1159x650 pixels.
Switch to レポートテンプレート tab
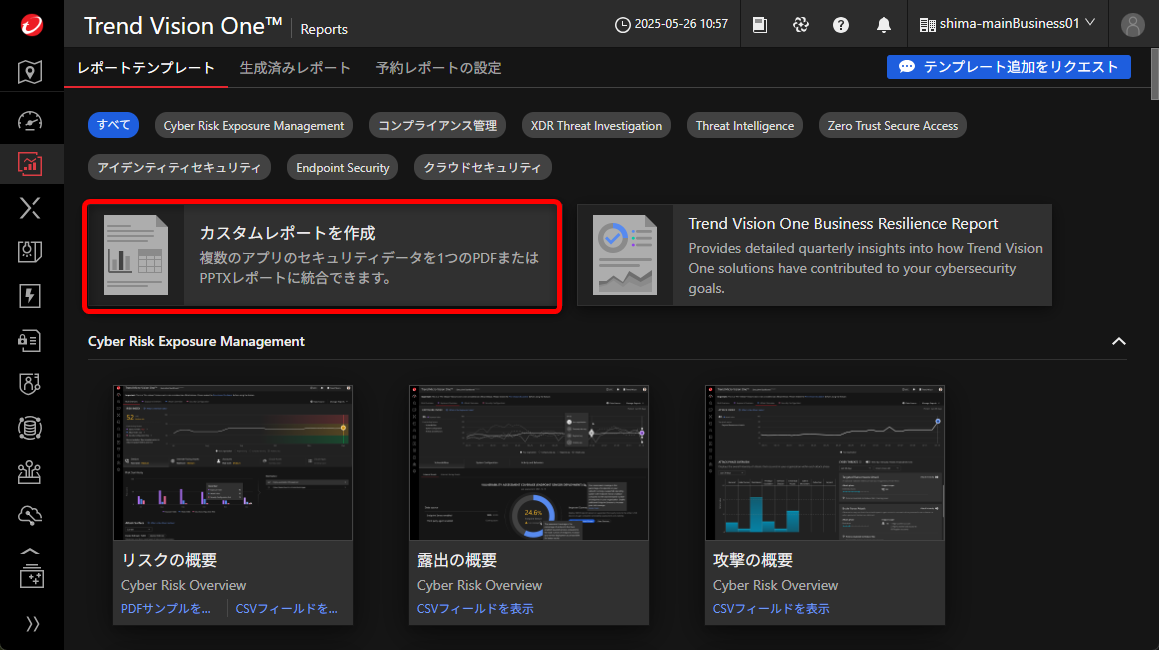tap(146, 68)
